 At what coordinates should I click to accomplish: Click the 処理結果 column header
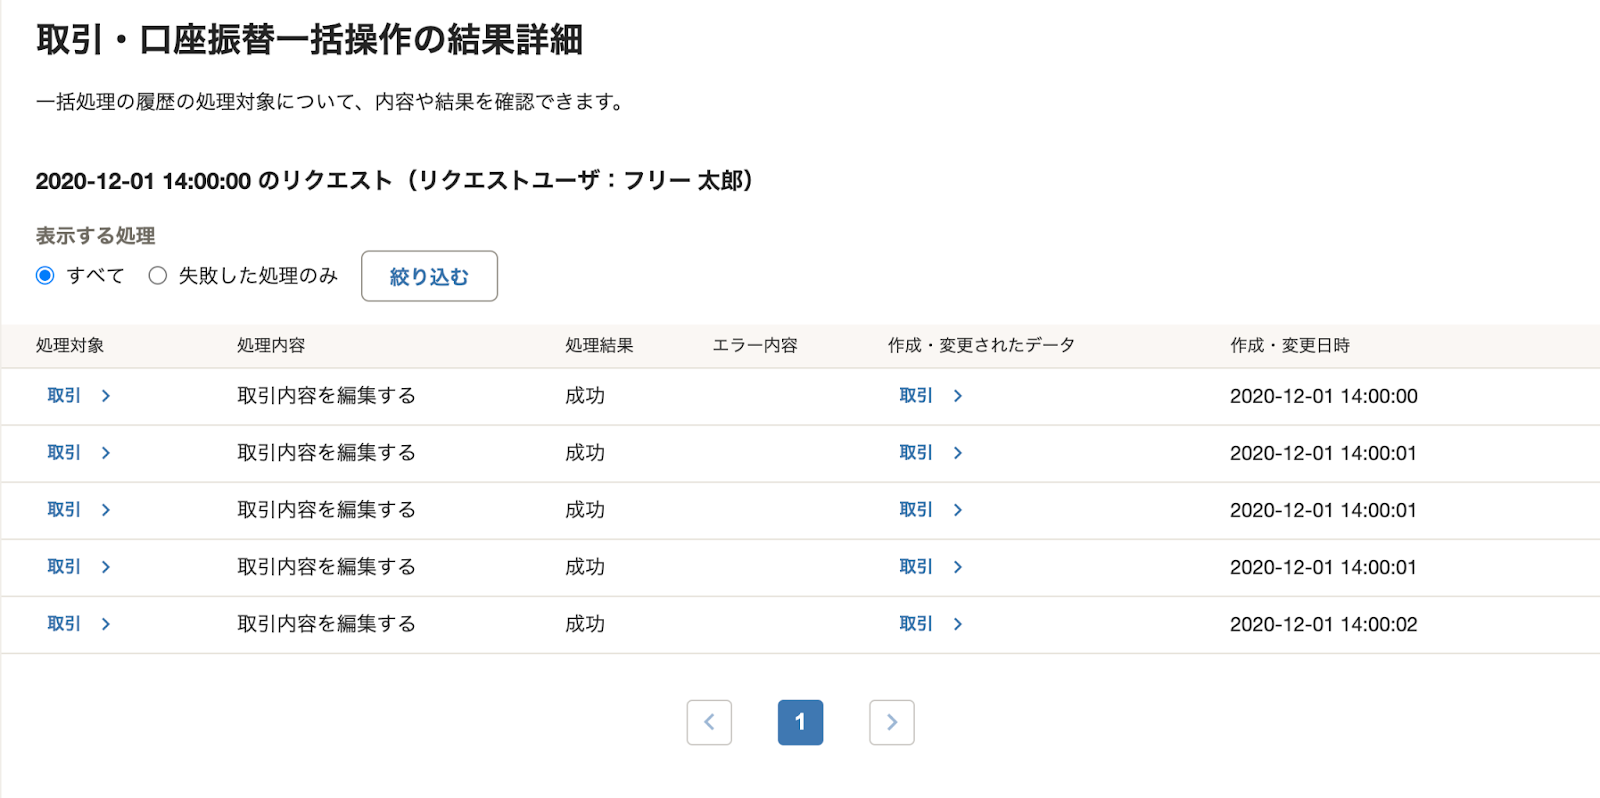pos(599,345)
